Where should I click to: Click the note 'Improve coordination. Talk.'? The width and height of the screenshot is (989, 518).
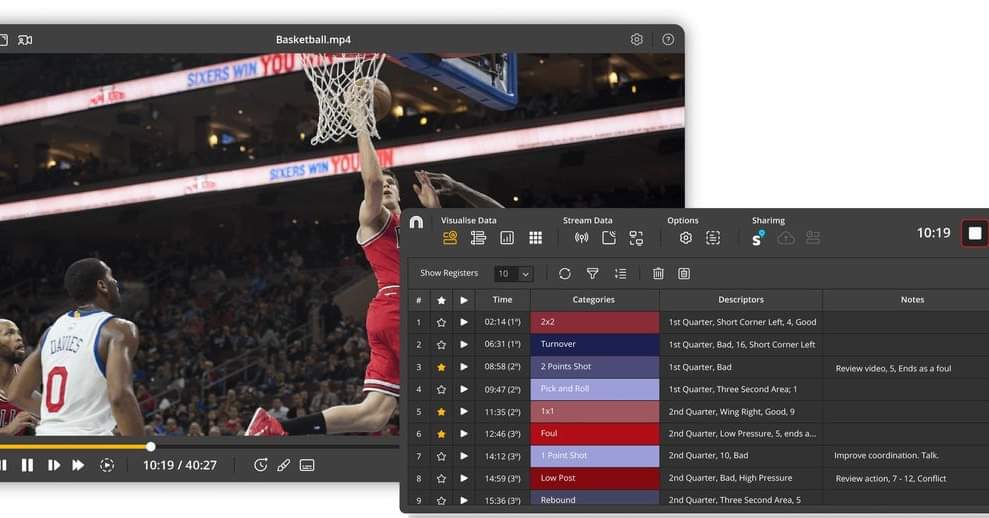click(x=886, y=456)
